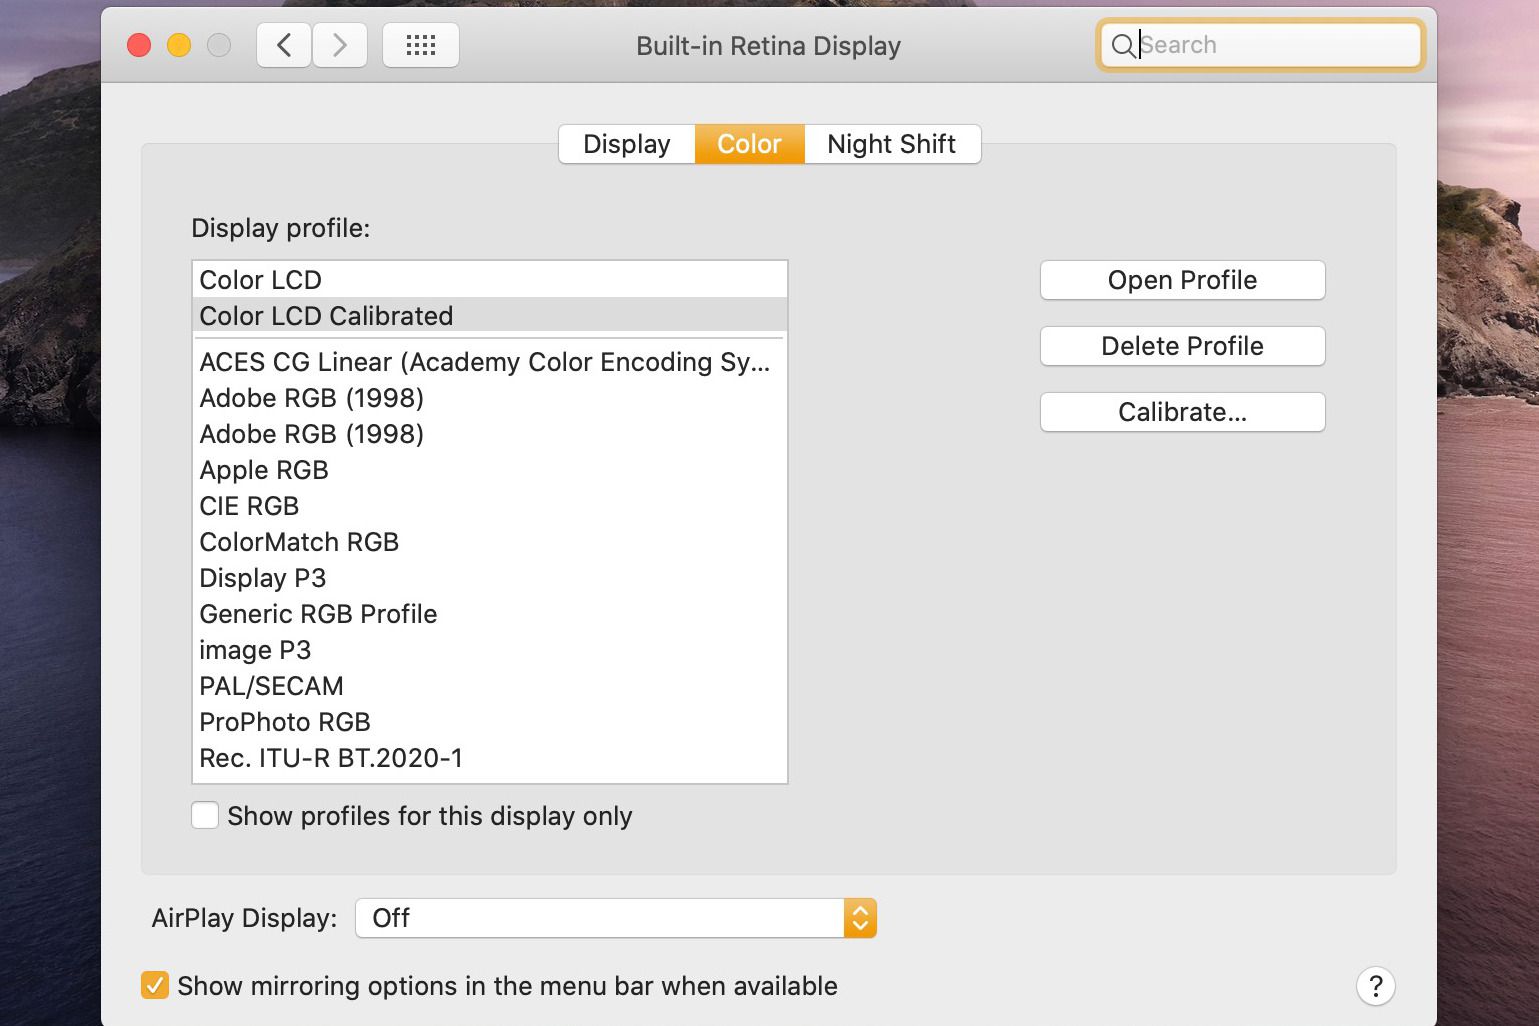1539x1026 pixels.
Task: Select the Color LCD profile
Action: [x=490, y=280]
